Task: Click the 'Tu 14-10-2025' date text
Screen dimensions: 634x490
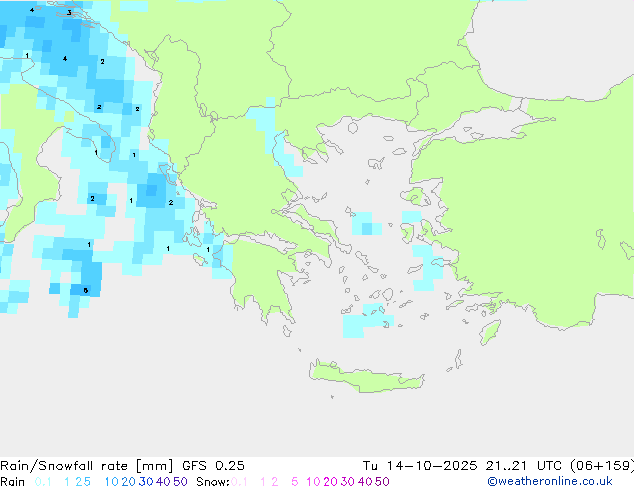Action: click(420, 466)
